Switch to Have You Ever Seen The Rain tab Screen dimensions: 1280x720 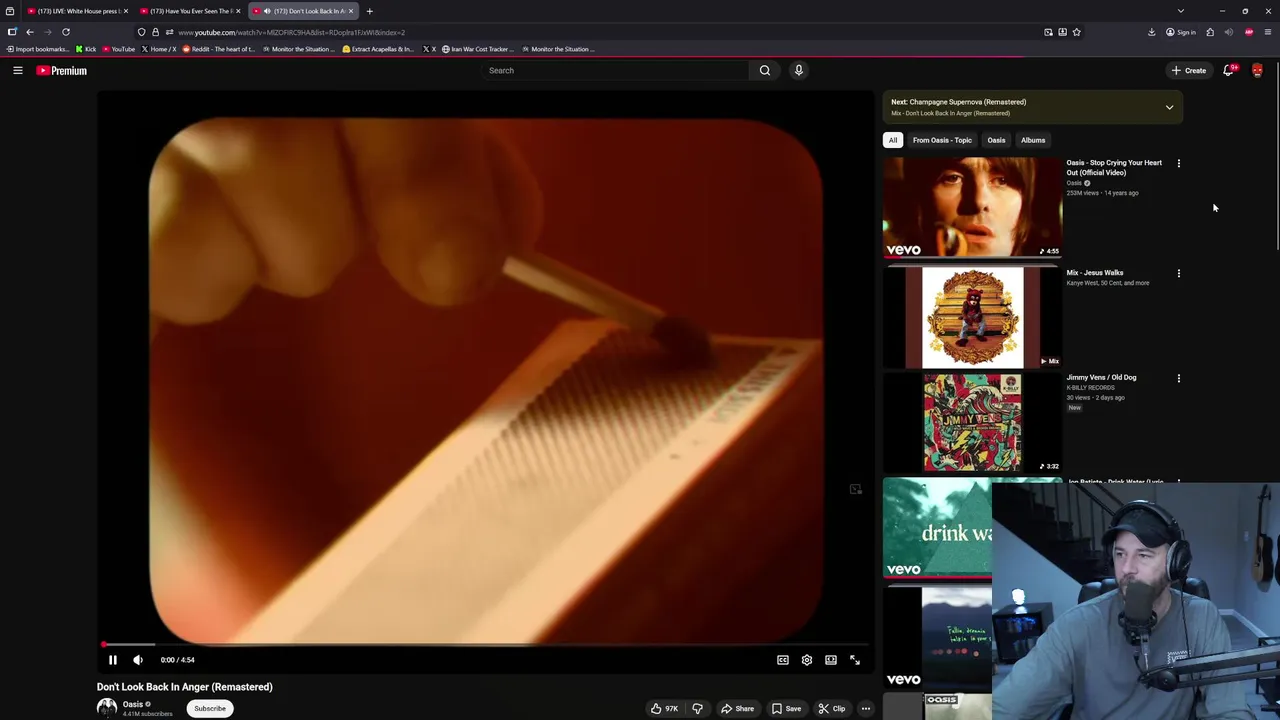(190, 11)
